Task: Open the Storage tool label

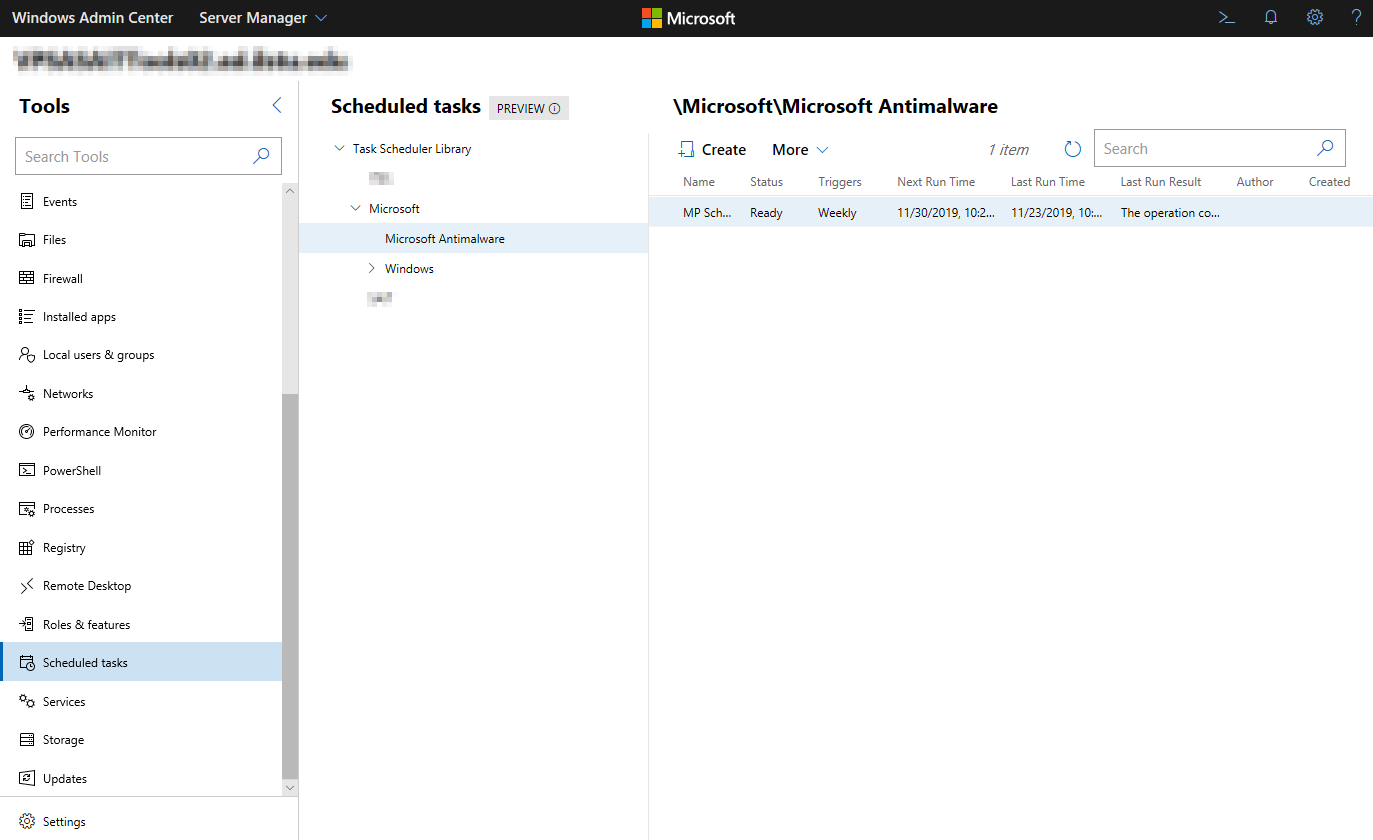Action: pos(63,740)
